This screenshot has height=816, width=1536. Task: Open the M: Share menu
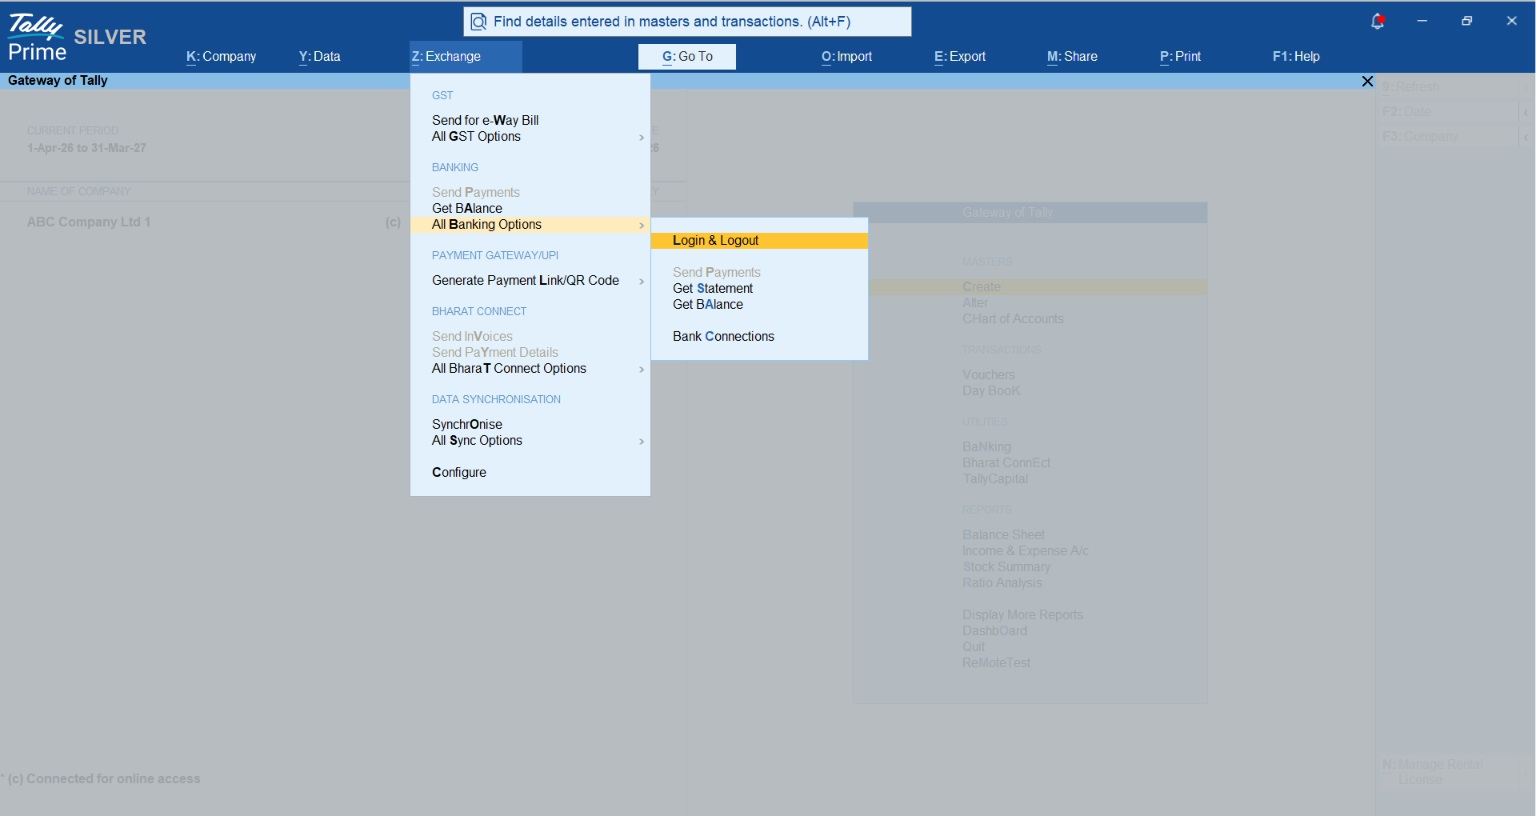click(1072, 57)
